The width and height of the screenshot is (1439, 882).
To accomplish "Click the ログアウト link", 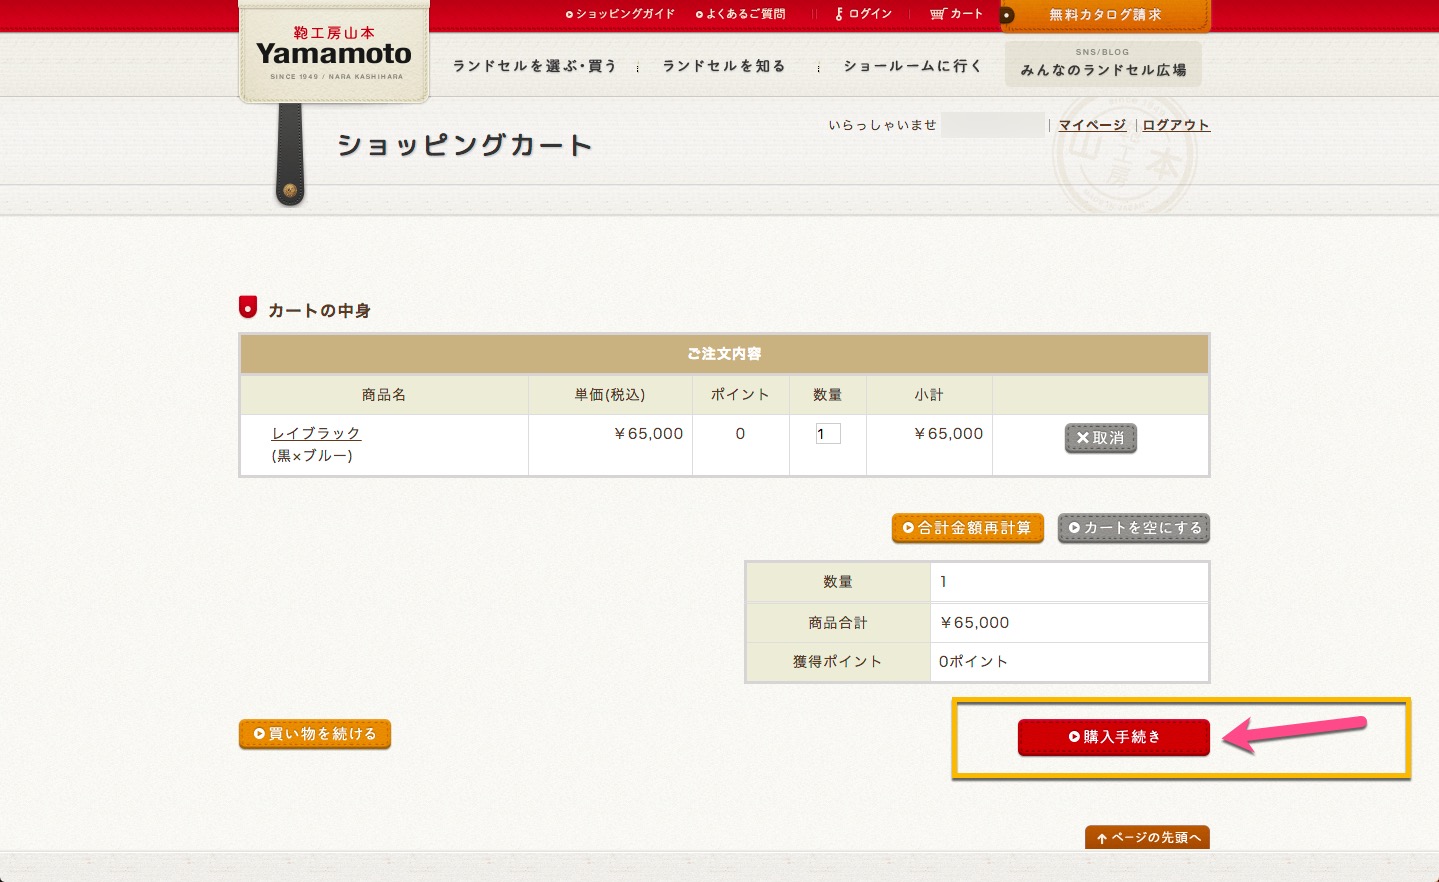I will coord(1176,125).
